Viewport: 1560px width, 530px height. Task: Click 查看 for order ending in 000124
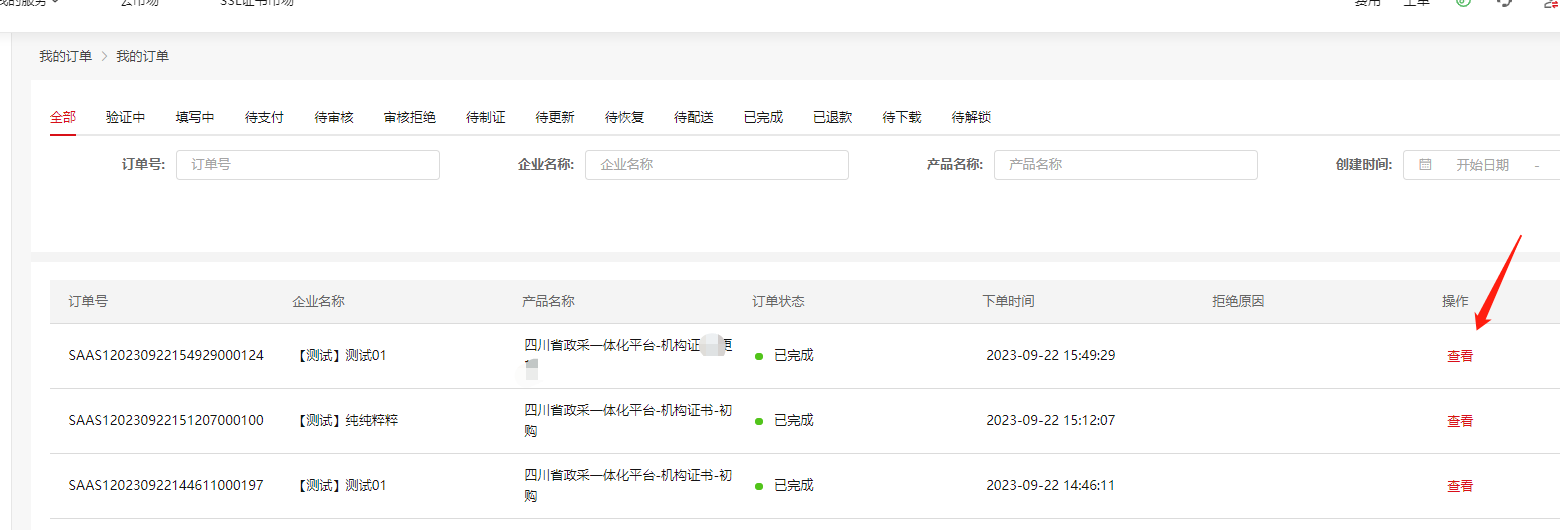pyautogui.click(x=1459, y=356)
